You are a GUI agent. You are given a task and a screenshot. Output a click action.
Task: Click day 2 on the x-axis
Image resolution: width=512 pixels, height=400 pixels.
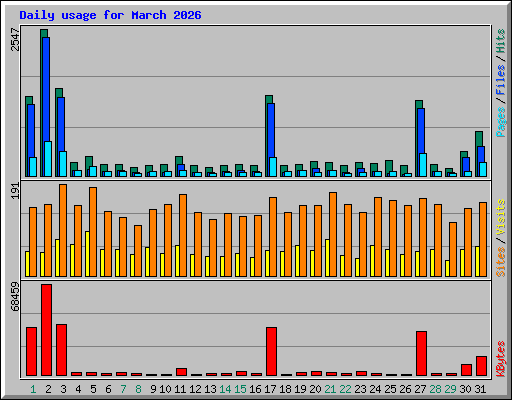(x=48, y=389)
